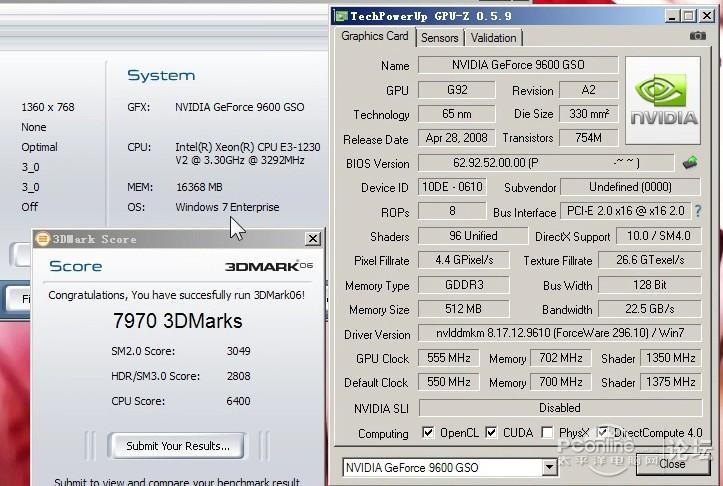Click the Name field NVIDIA GeForce 9600 GSO

pyautogui.click(x=518, y=65)
